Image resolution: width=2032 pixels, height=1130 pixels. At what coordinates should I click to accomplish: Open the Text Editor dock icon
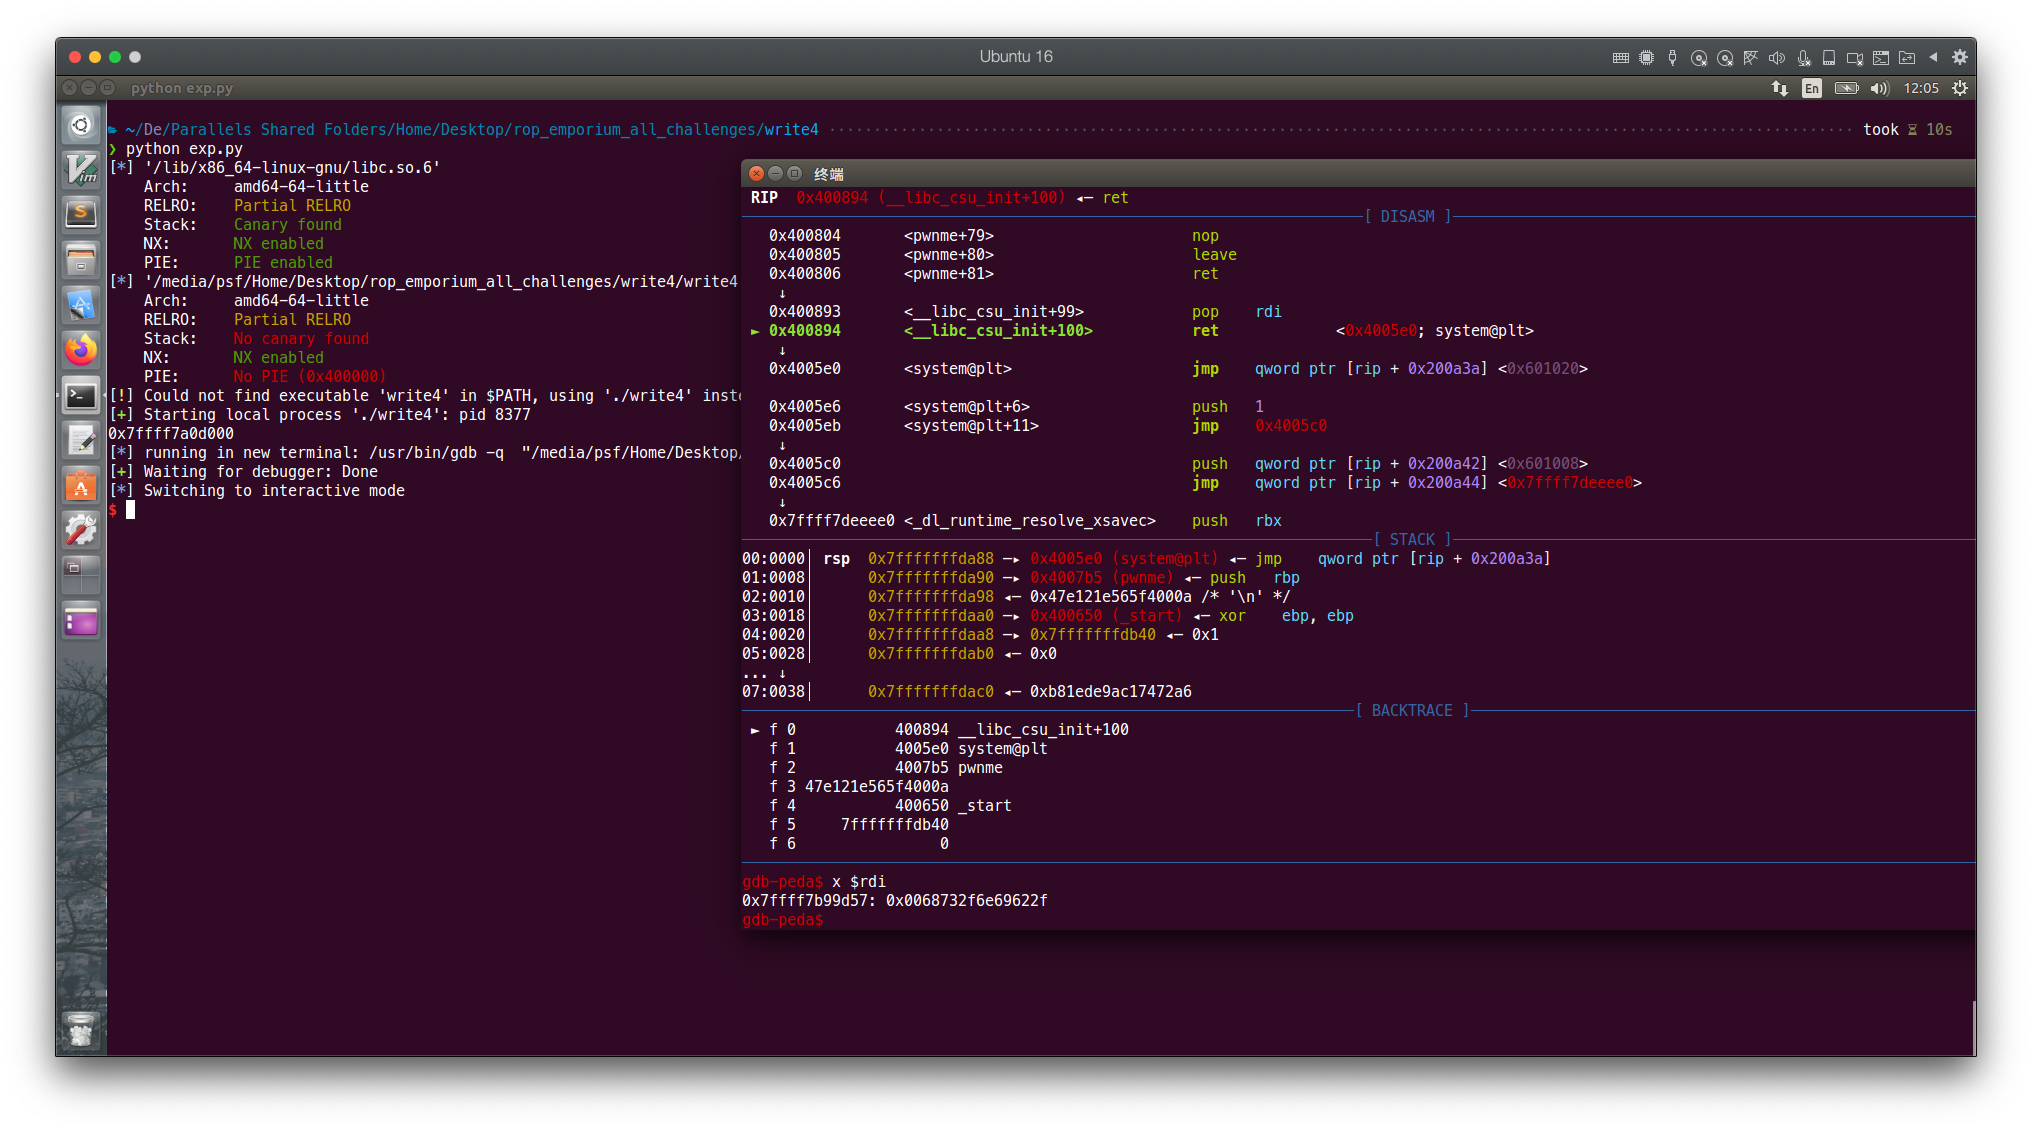[x=81, y=440]
